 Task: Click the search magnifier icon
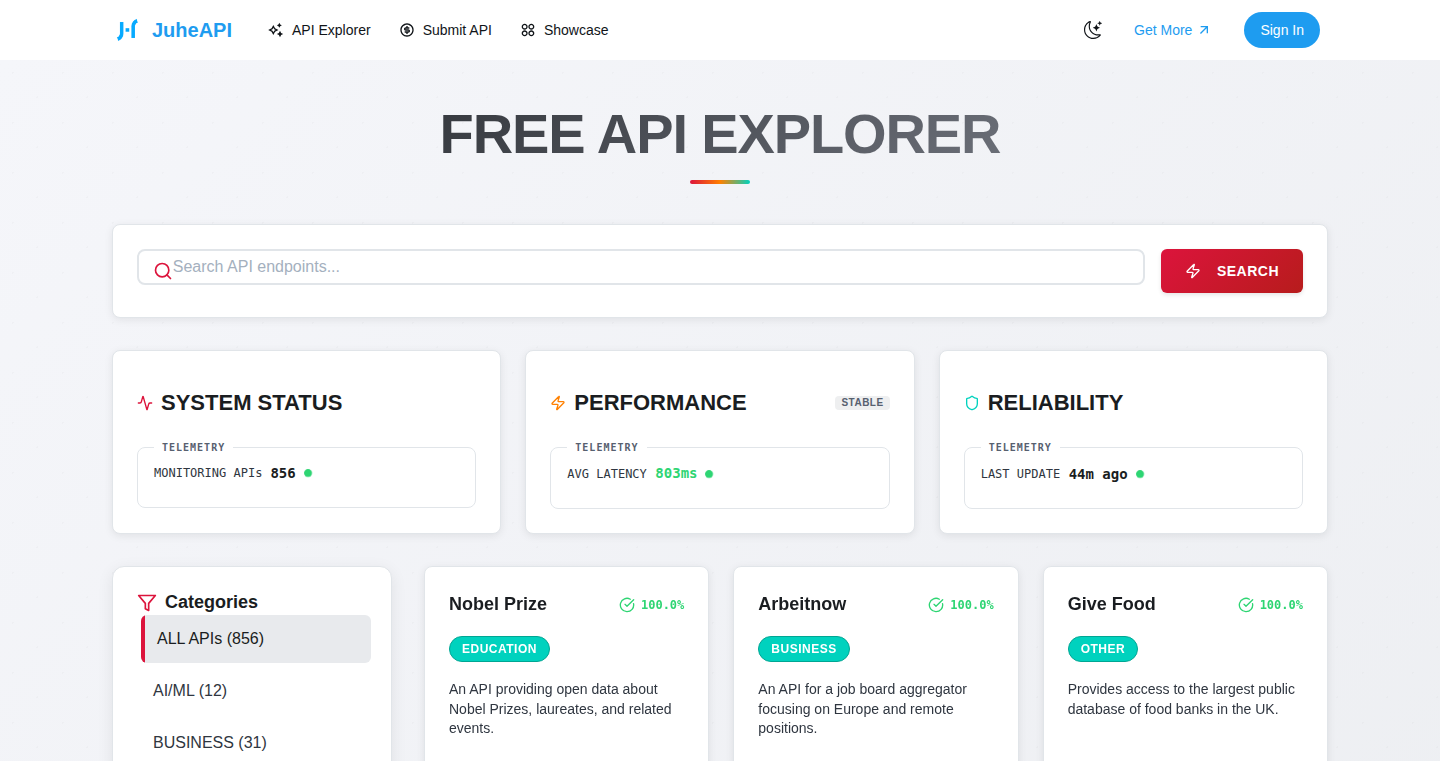point(162,271)
